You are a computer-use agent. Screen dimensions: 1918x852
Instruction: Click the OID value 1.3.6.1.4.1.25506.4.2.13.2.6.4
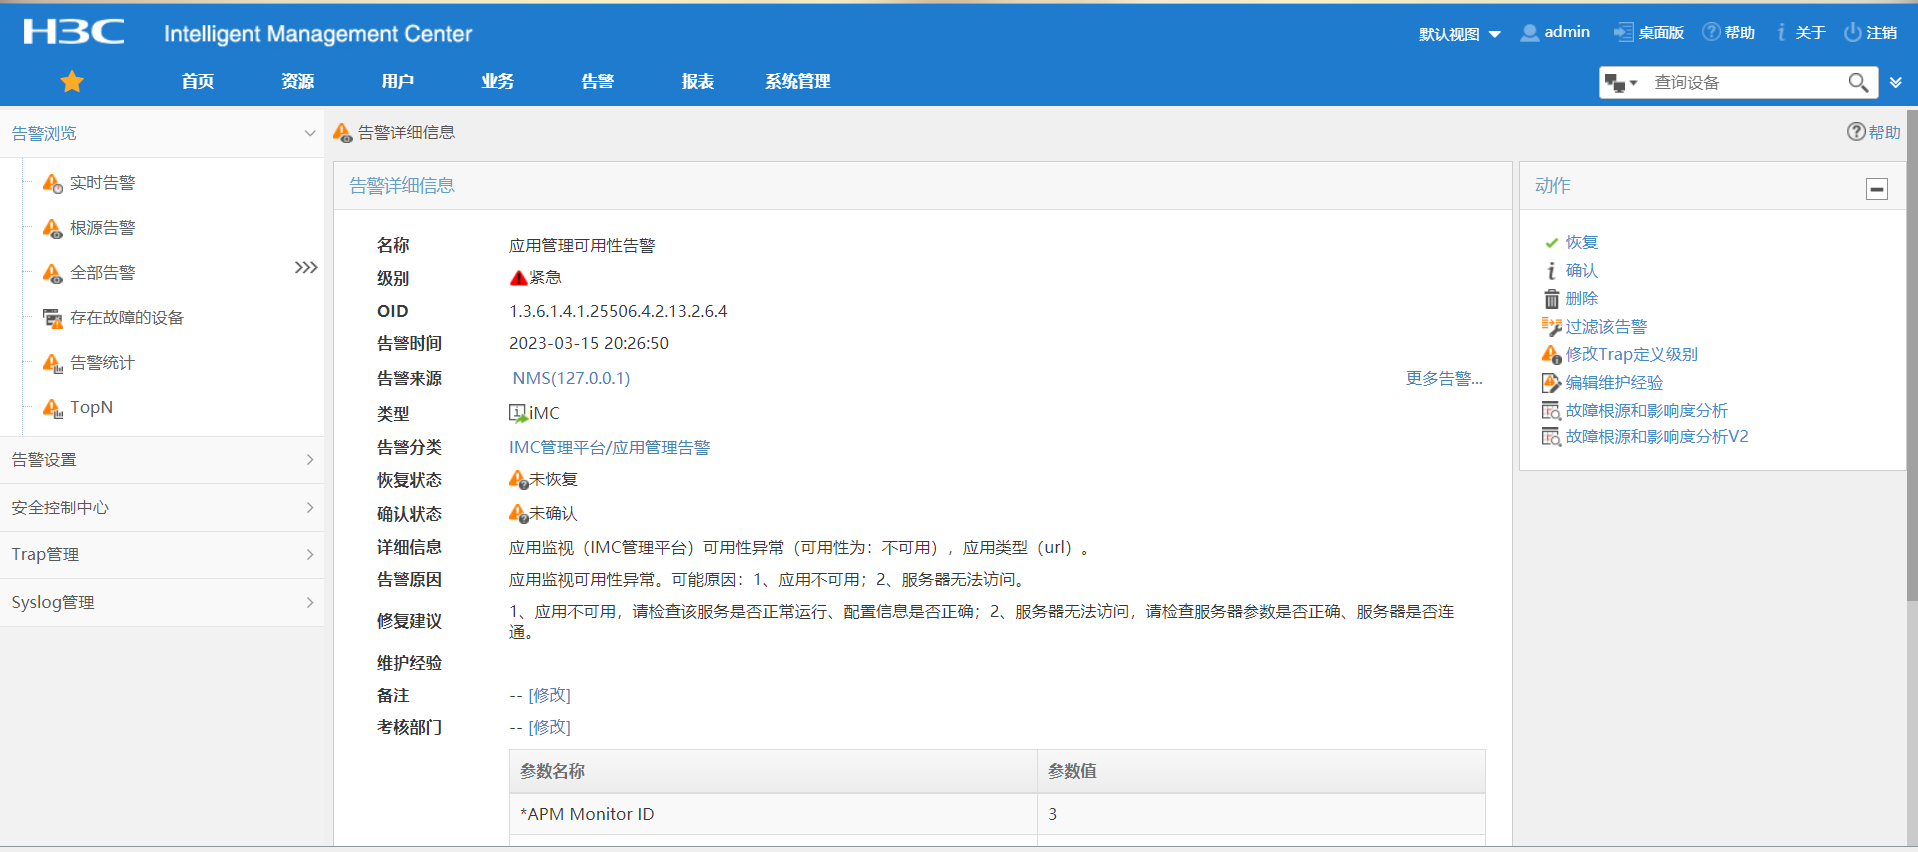tap(618, 312)
